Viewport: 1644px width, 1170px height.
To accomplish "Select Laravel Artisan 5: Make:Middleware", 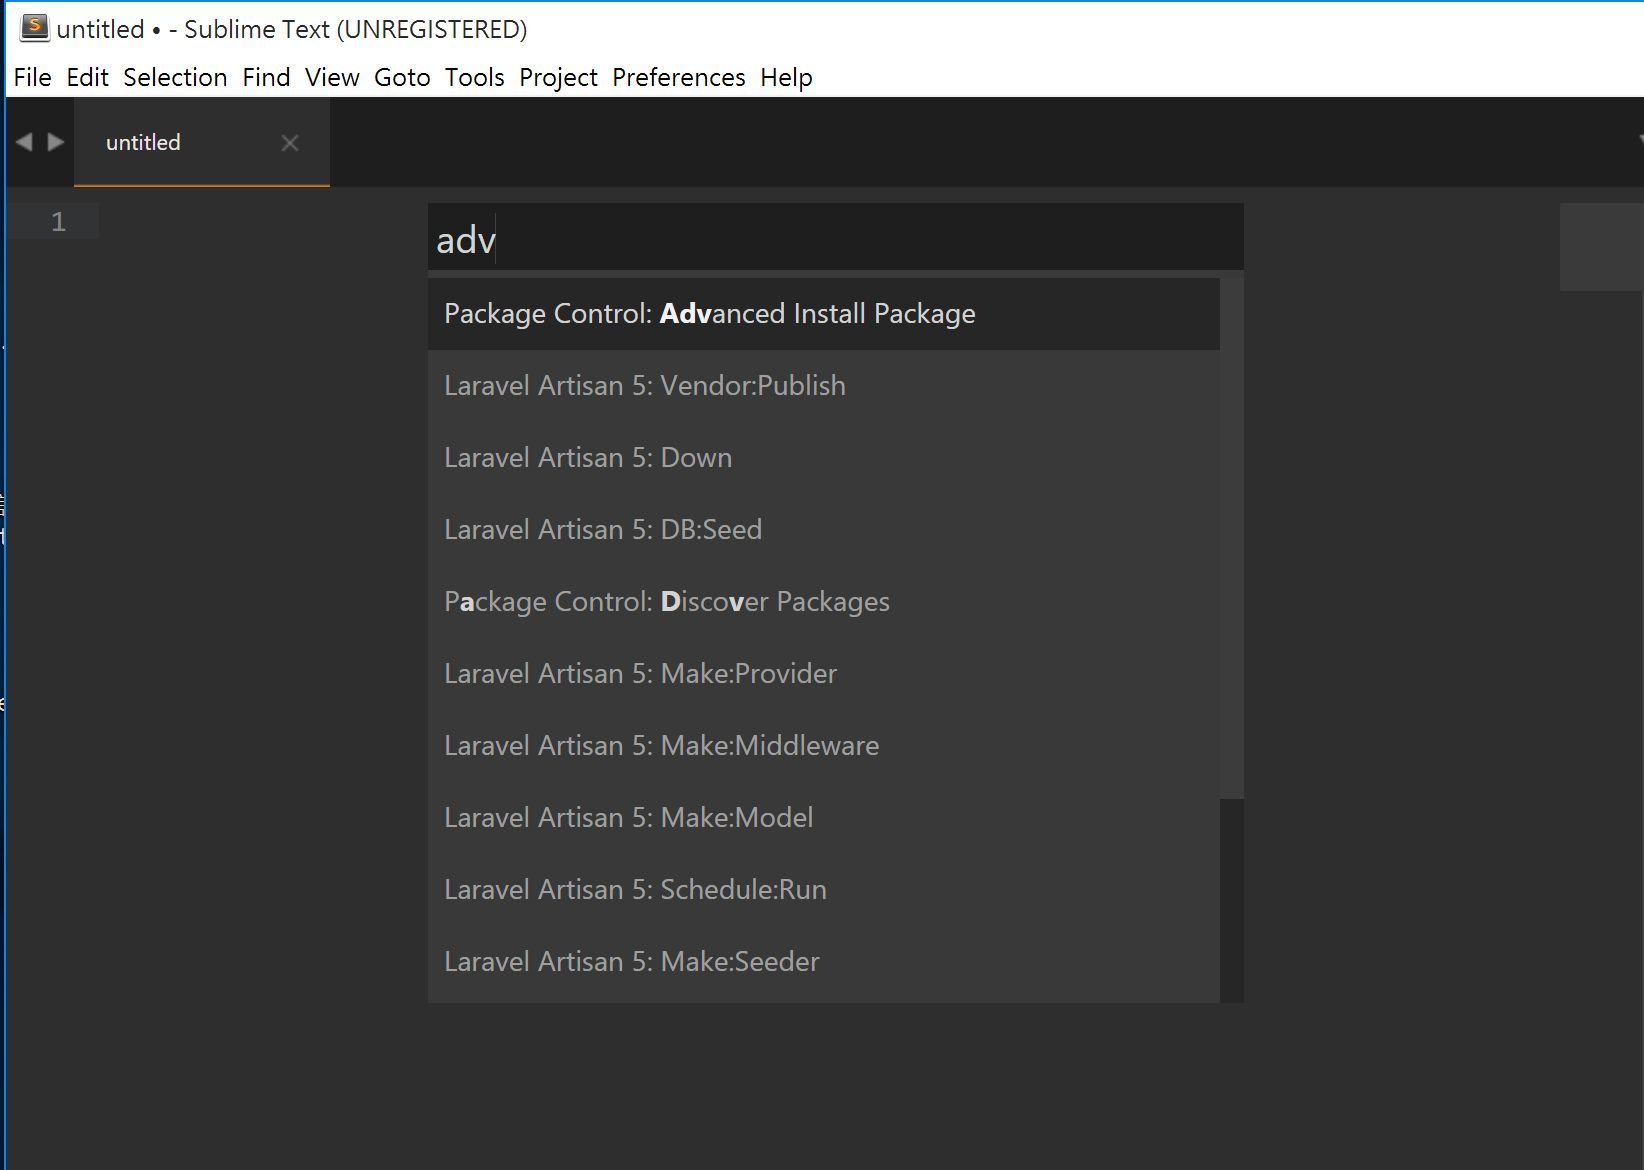I will click(824, 746).
